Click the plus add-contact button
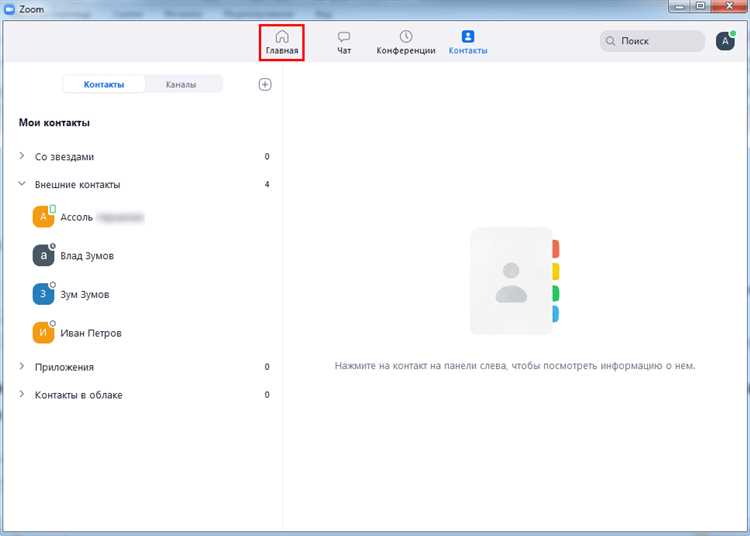750x536 pixels. click(265, 85)
